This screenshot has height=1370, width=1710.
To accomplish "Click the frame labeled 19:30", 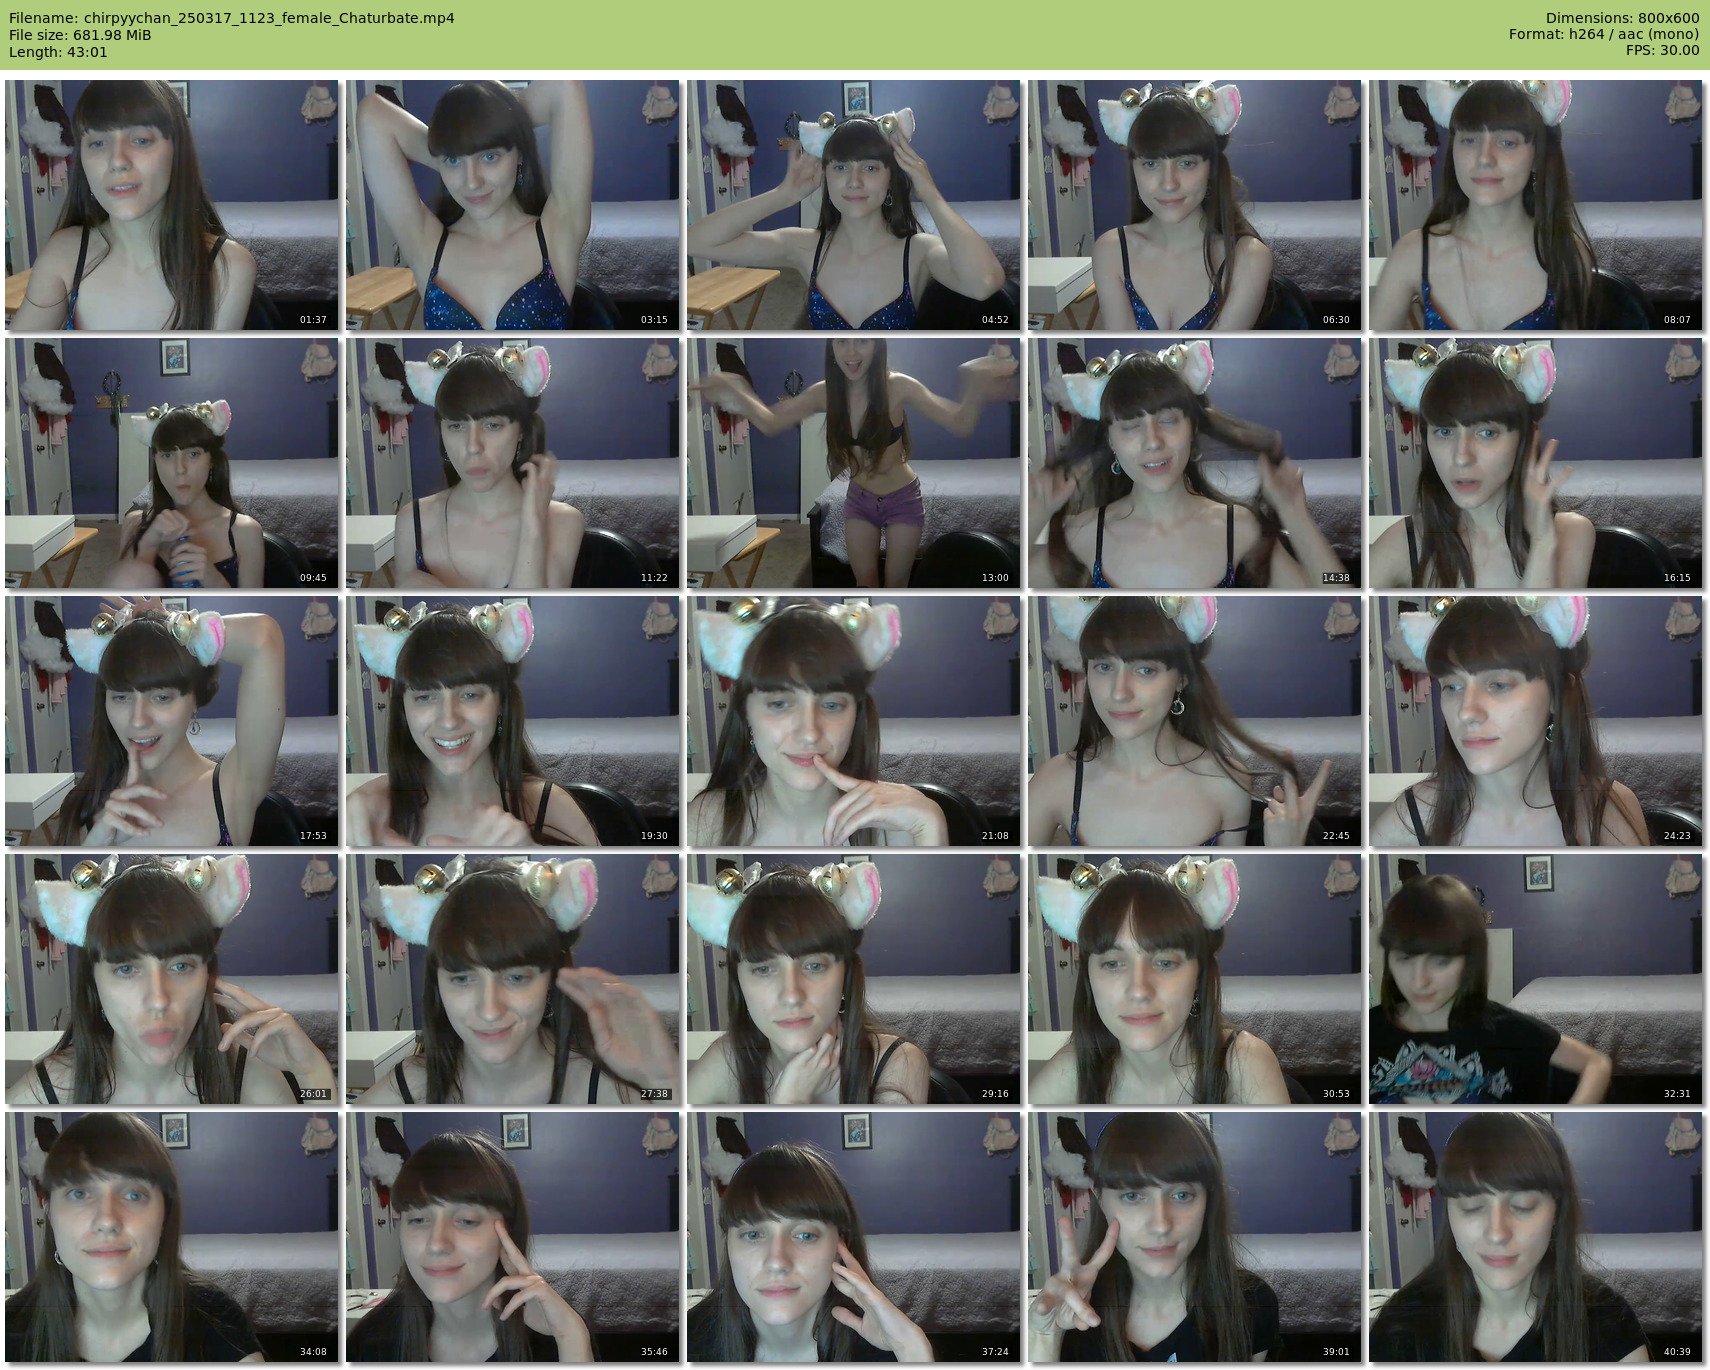I will point(513,721).
